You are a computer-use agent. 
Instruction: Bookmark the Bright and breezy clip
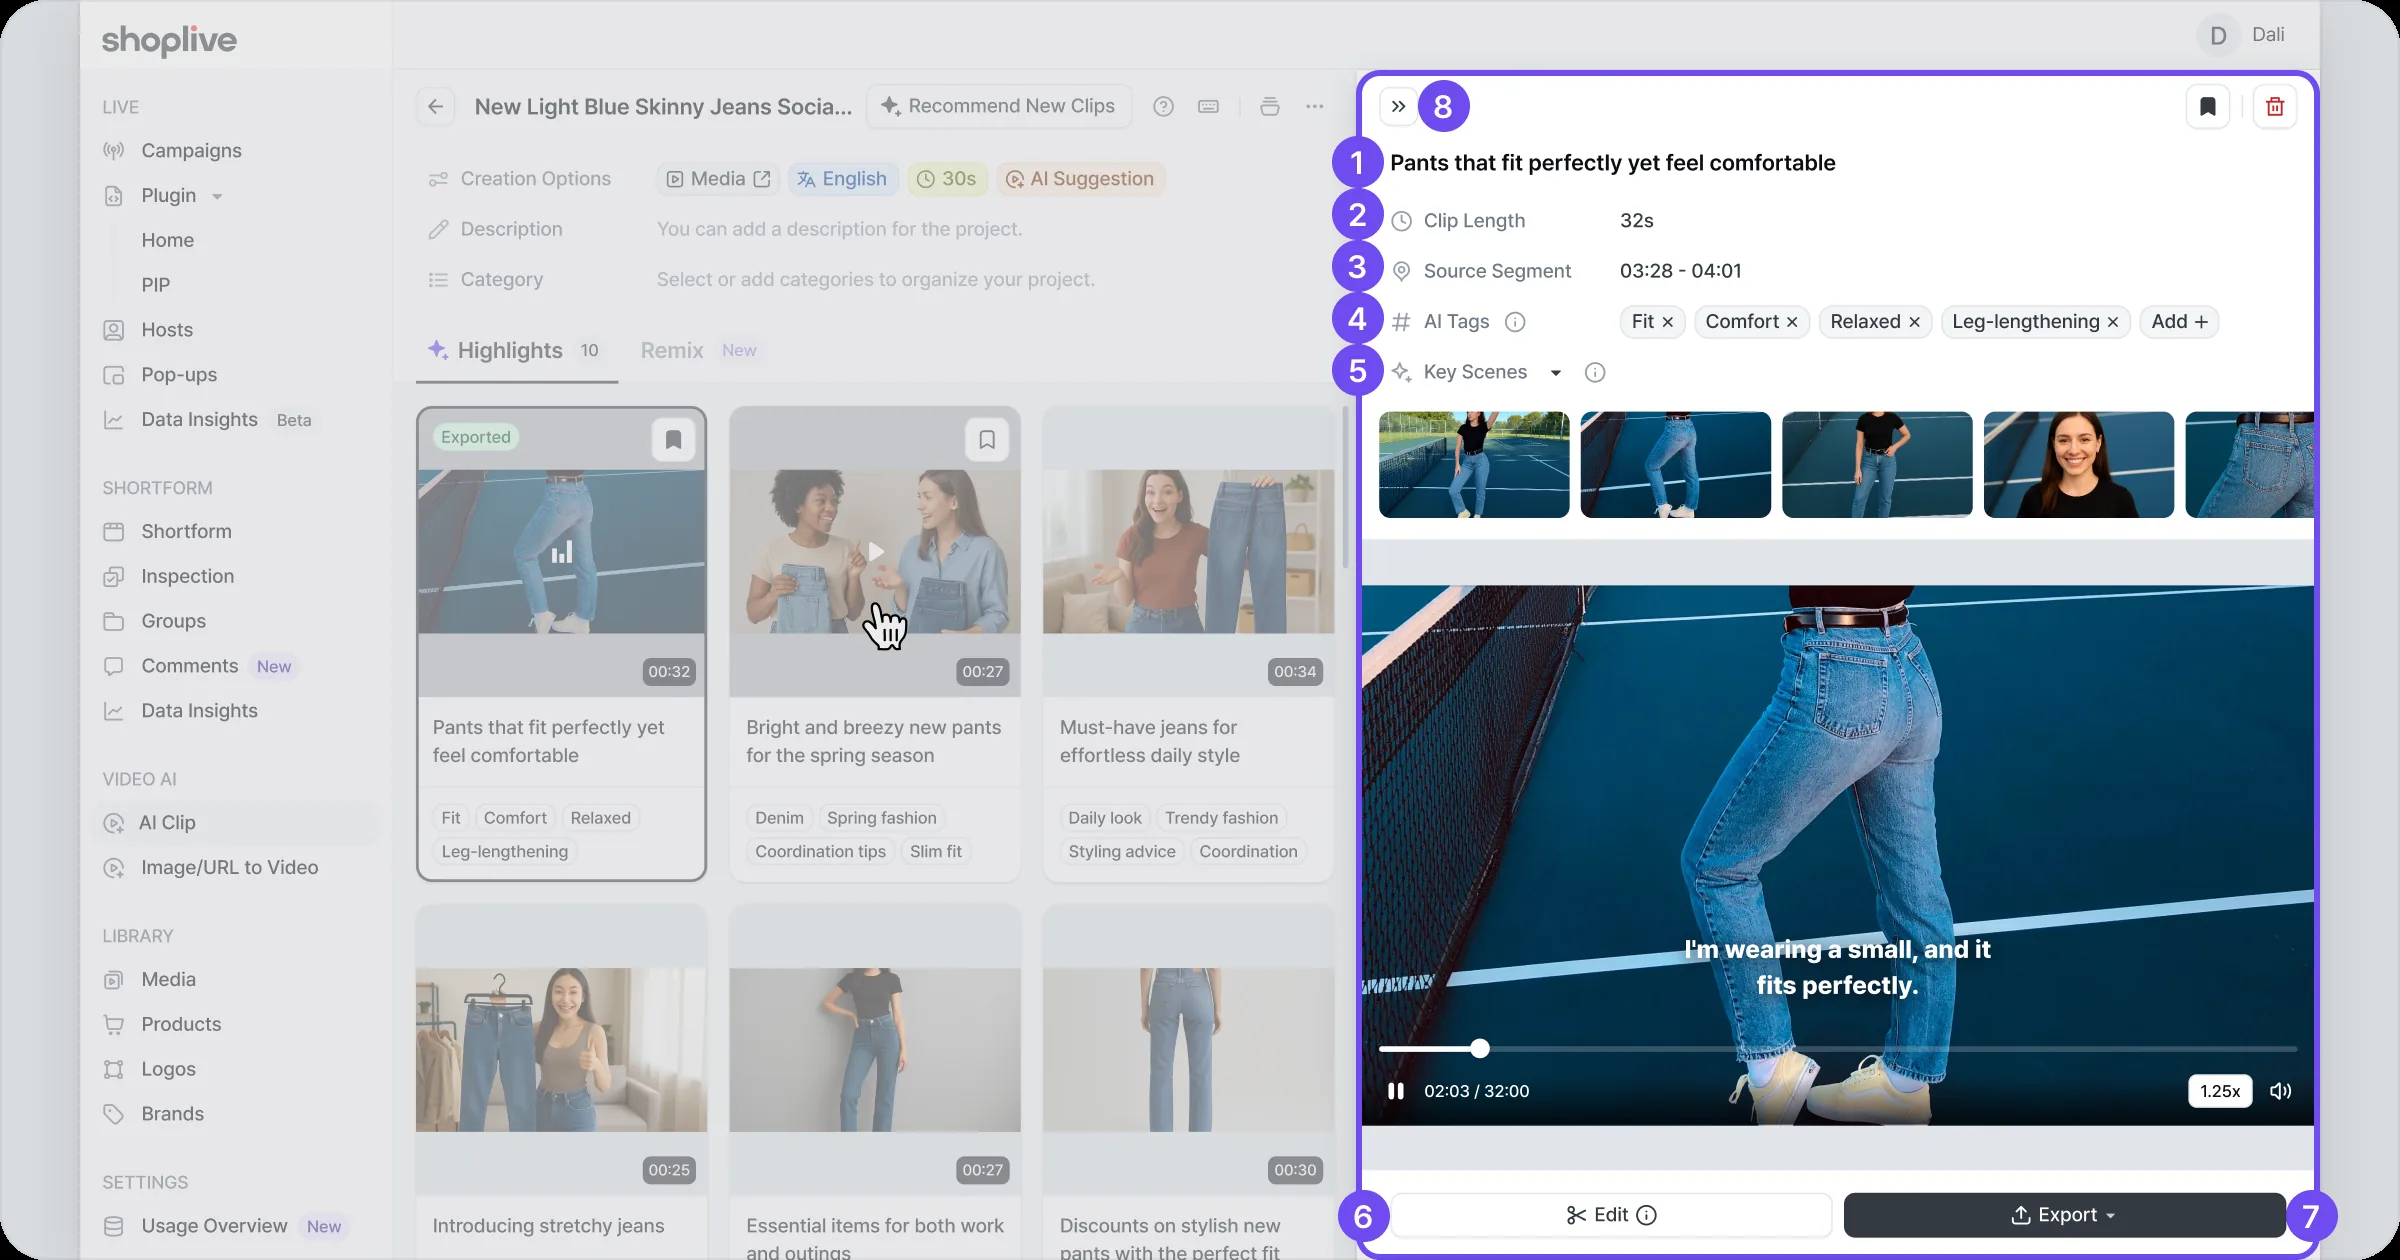point(987,439)
